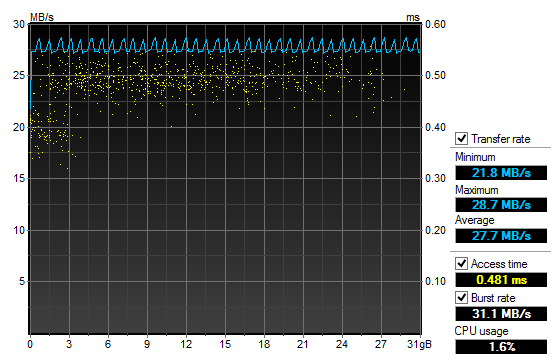Image resolution: width=553 pixels, height=364 pixels.
Task: Toggle the Access time checkbox
Action: [461, 263]
